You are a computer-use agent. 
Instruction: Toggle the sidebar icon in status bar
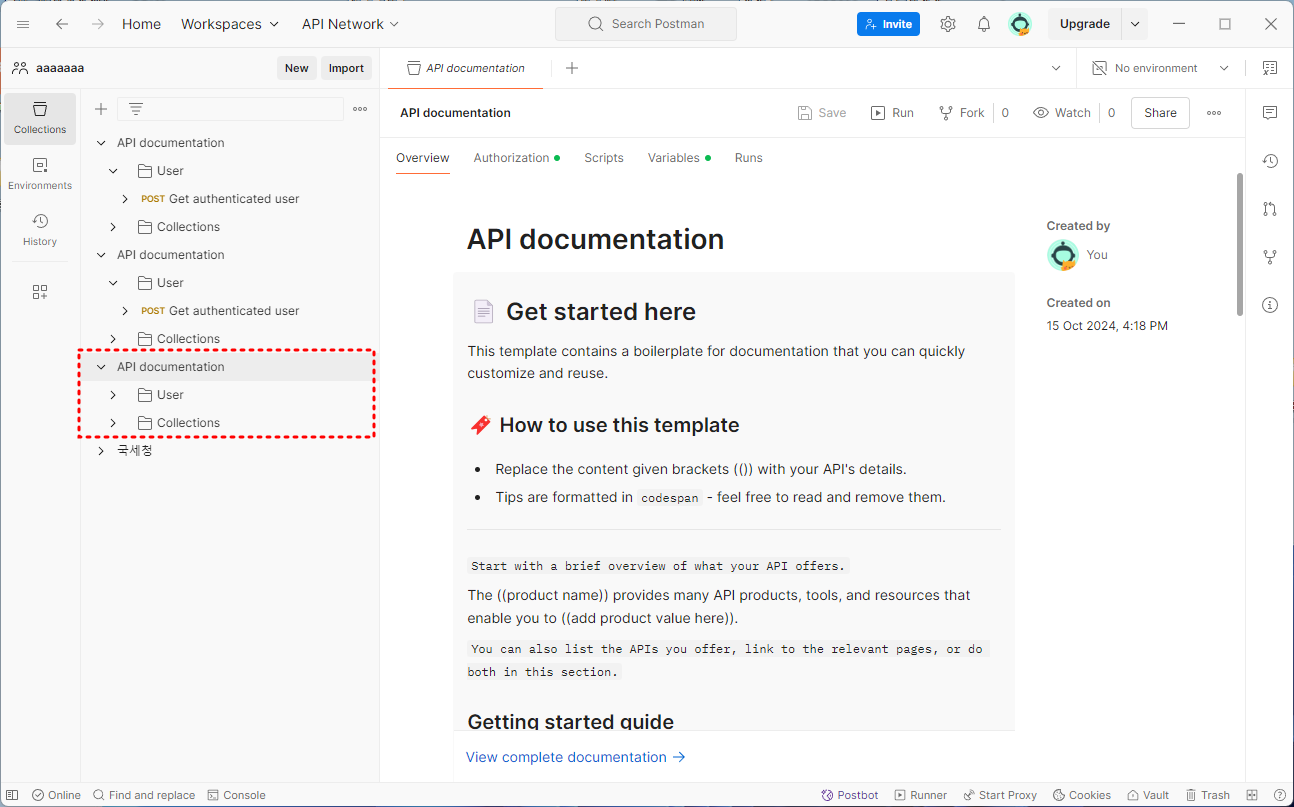12,795
